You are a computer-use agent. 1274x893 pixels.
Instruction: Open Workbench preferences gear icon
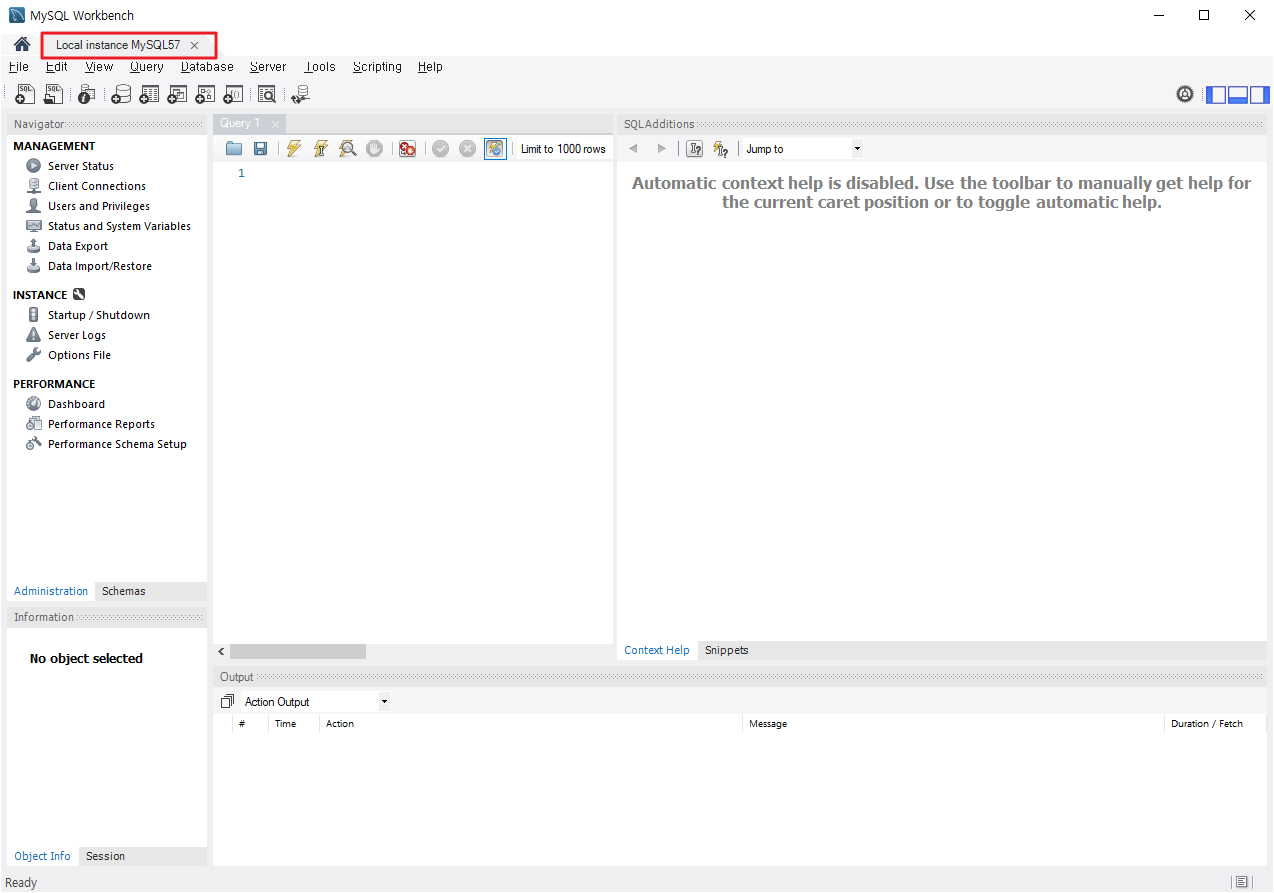[x=1185, y=94]
